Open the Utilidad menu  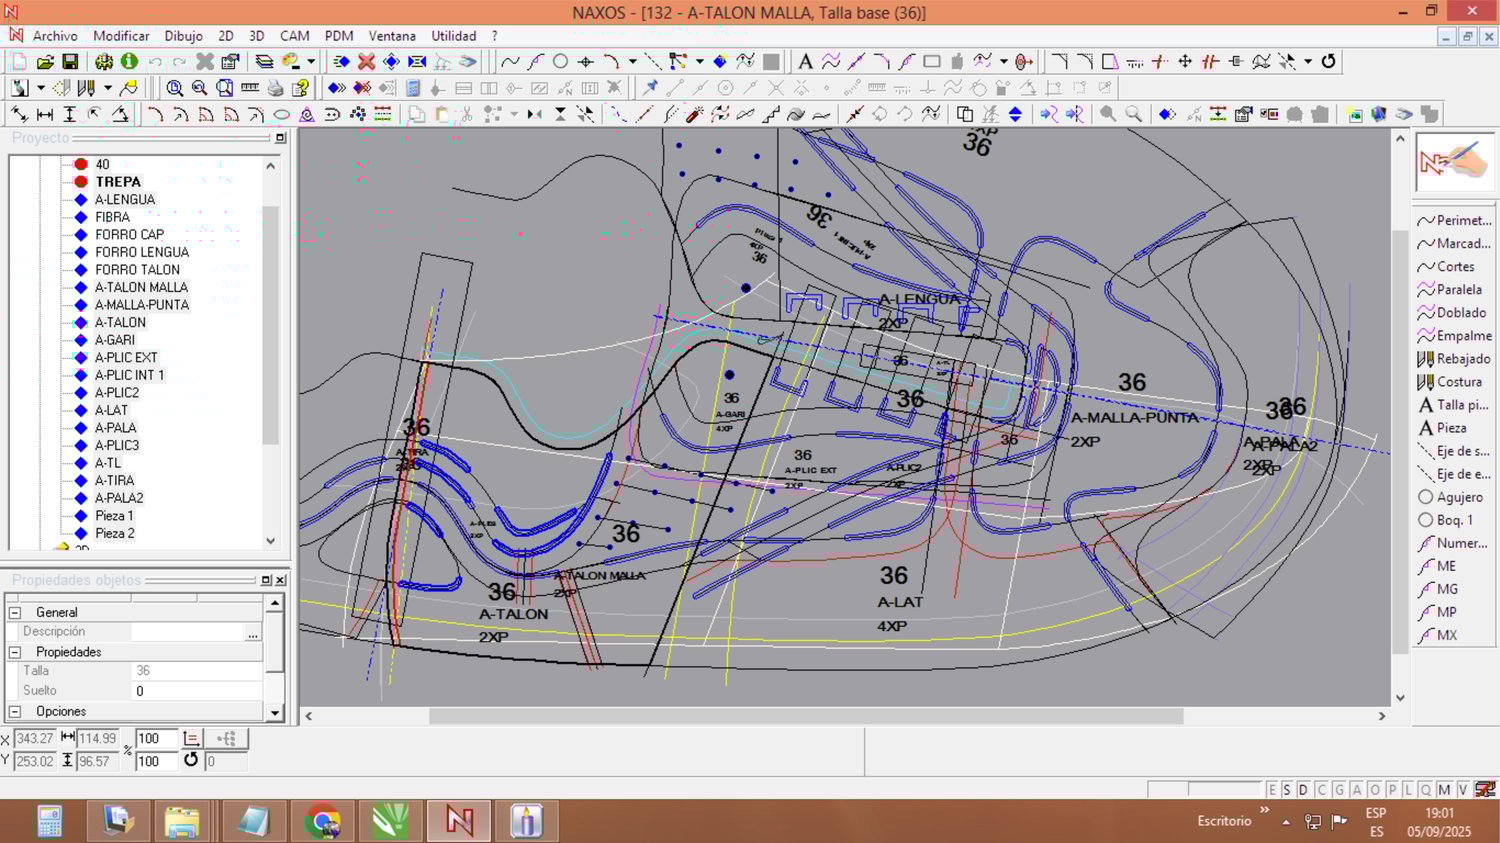click(453, 36)
